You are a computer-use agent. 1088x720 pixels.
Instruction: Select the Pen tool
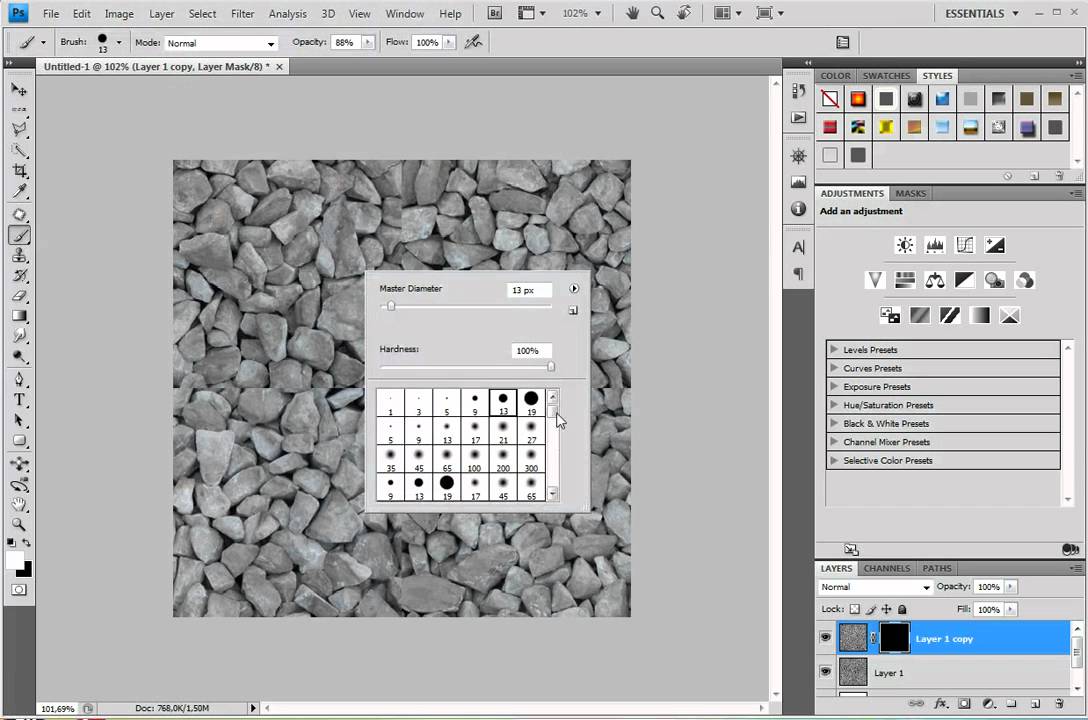(19, 379)
